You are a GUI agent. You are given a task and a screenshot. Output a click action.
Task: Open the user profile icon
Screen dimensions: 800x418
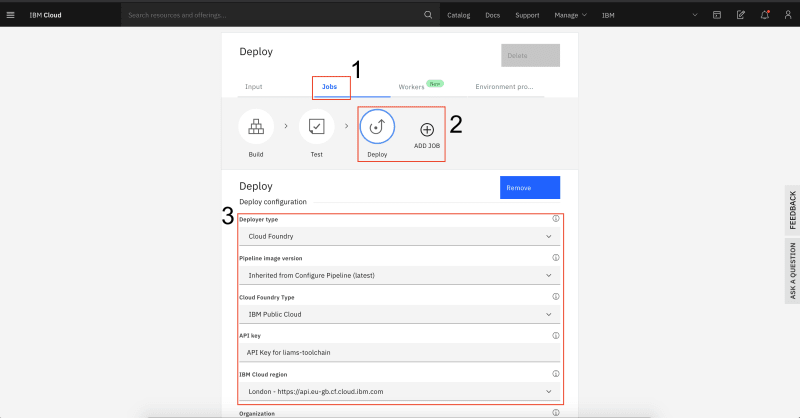click(788, 15)
